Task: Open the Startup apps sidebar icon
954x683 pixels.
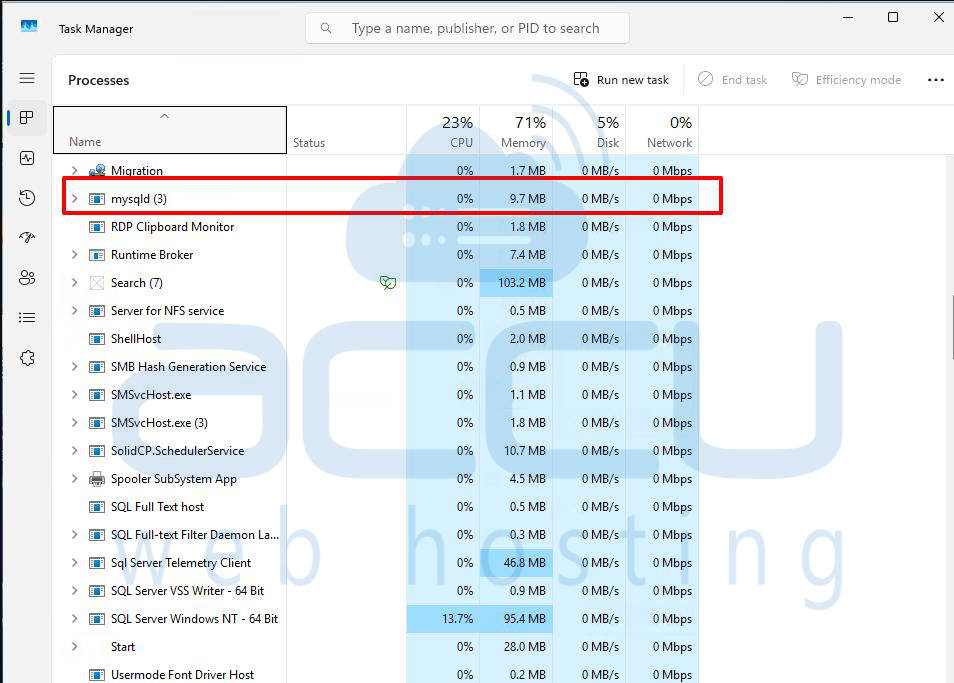Action: (27, 237)
